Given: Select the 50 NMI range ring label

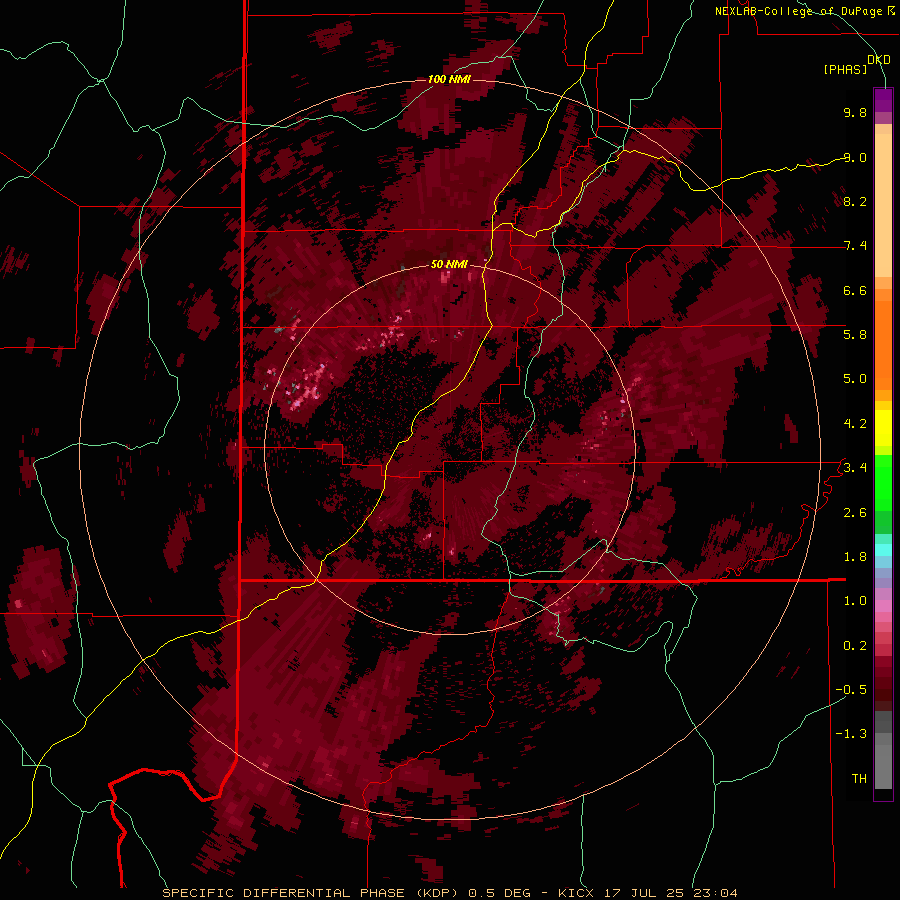Looking at the screenshot, I should click(449, 264).
